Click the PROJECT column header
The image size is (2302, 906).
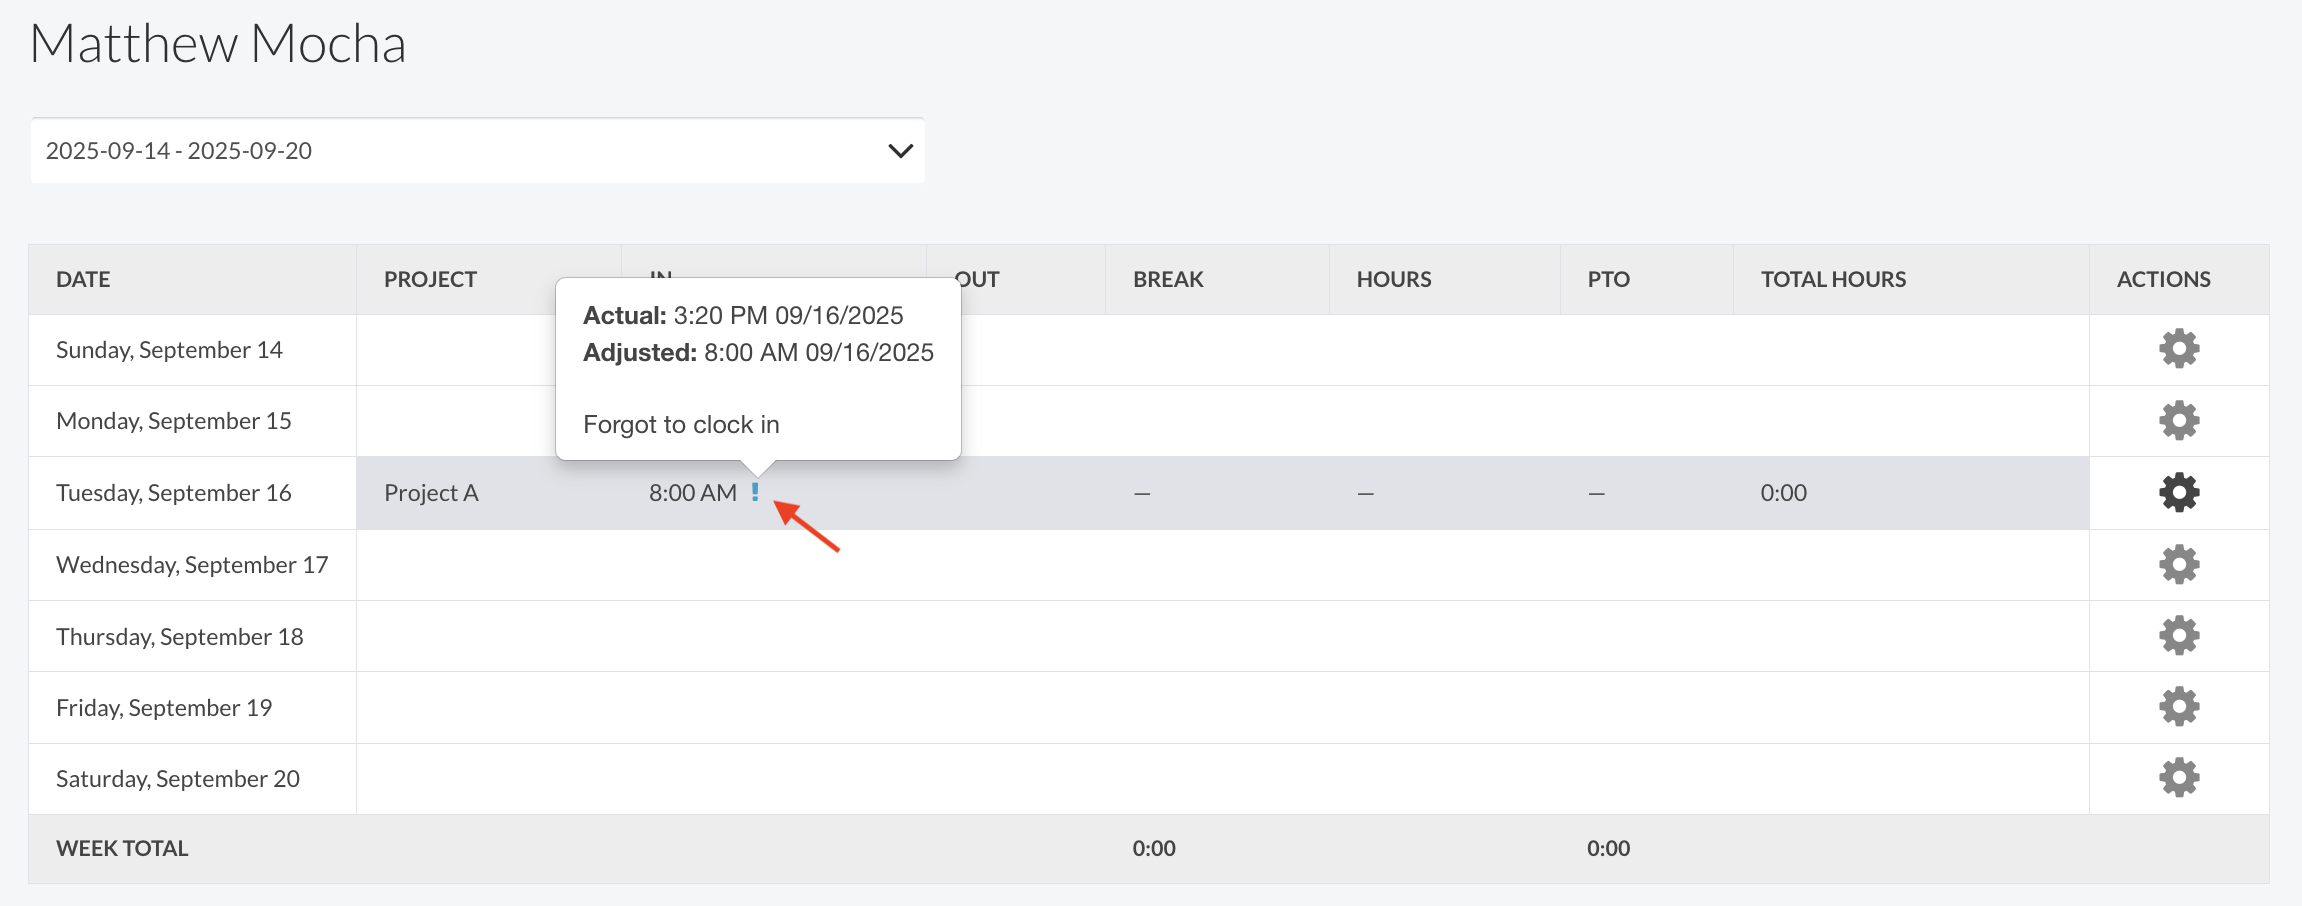coord(430,280)
